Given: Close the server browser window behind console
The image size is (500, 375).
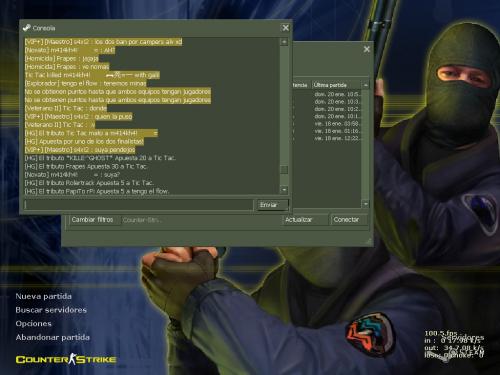Looking at the screenshot, I should pos(367,49).
